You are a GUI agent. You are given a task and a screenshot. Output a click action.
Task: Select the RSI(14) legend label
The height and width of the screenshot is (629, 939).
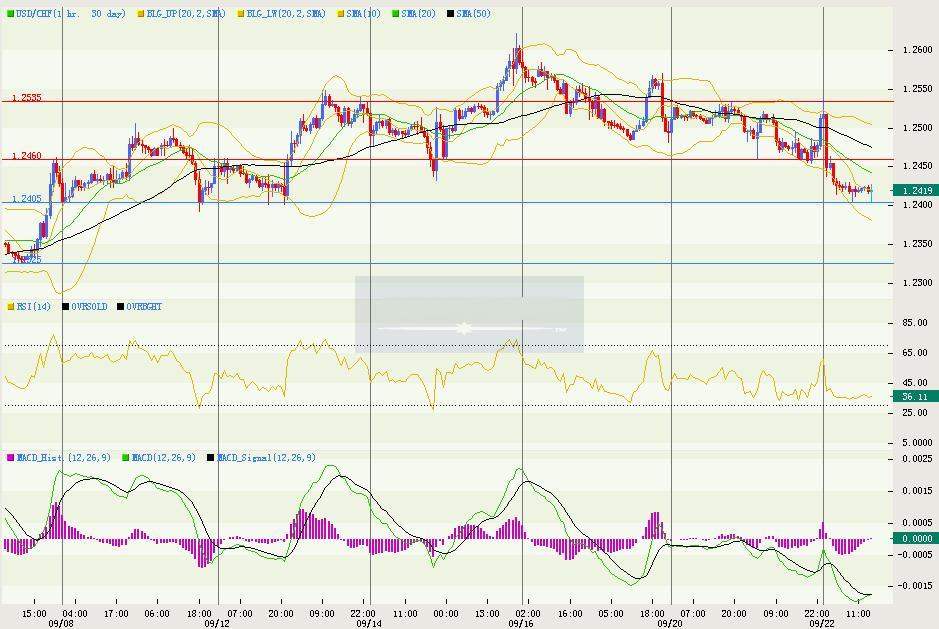pos(34,307)
